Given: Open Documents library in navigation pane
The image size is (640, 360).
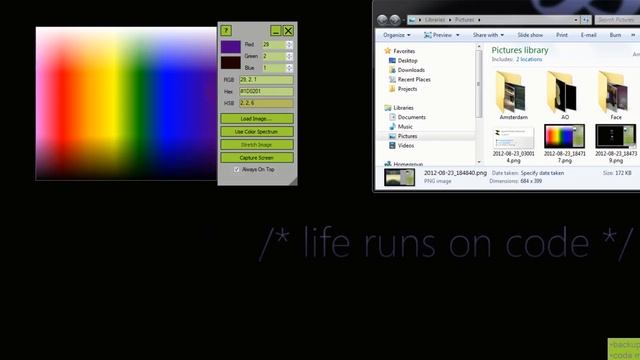Looking at the screenshot, I should pos(407,117).
